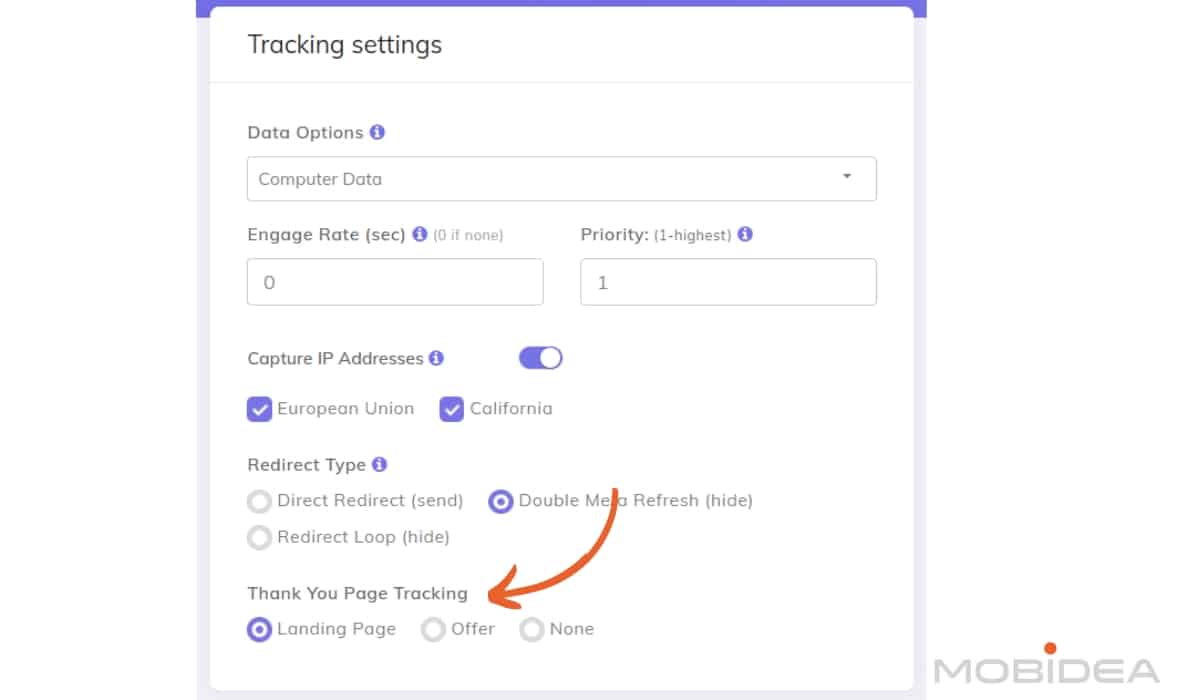Click the Computer Data dropdown arrow

pyautogui.click(x=846, y=177)
